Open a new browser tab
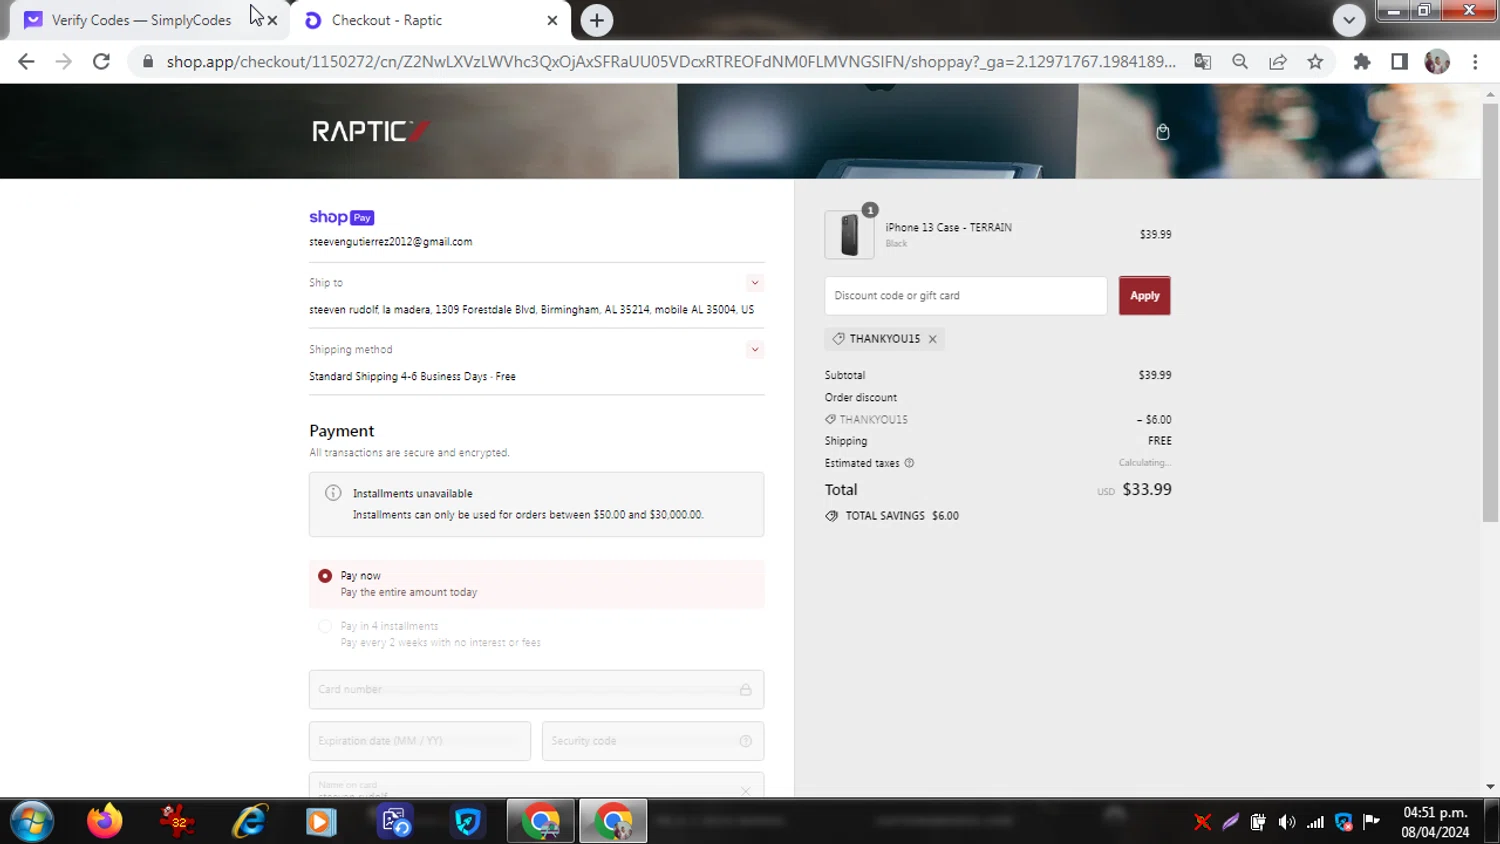1500x844 pixels. [x=597, y=20]
